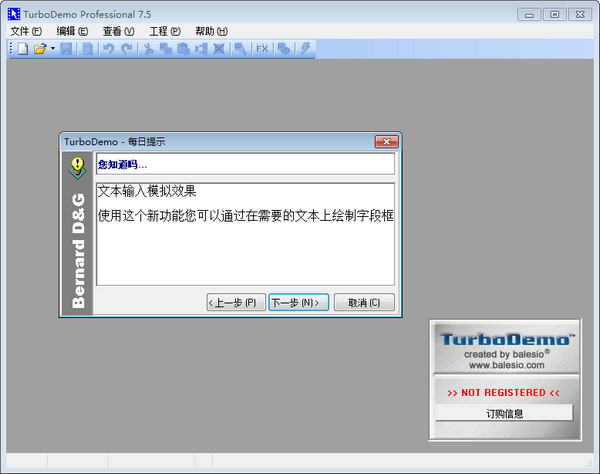Close the TurboDemo Professional main window
Screen dimensions: 600x474
coord(580,15)
